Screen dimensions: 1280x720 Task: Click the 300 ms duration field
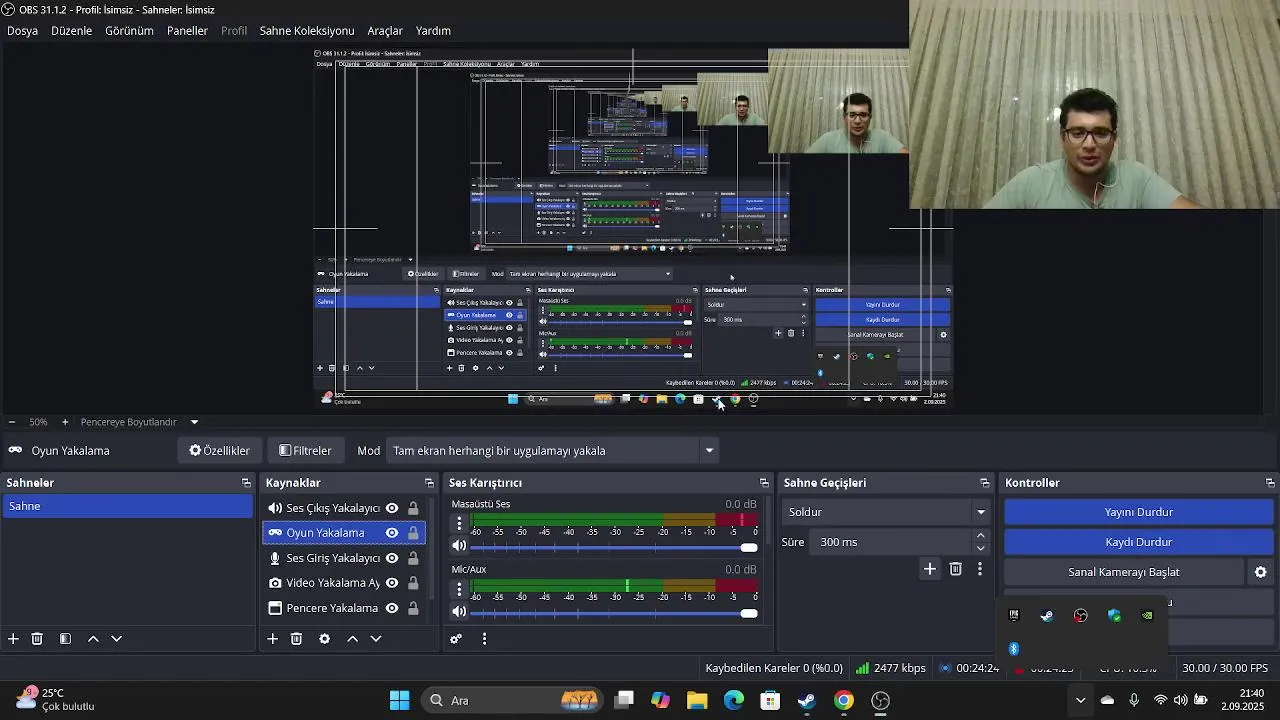(x=890, y=542)
